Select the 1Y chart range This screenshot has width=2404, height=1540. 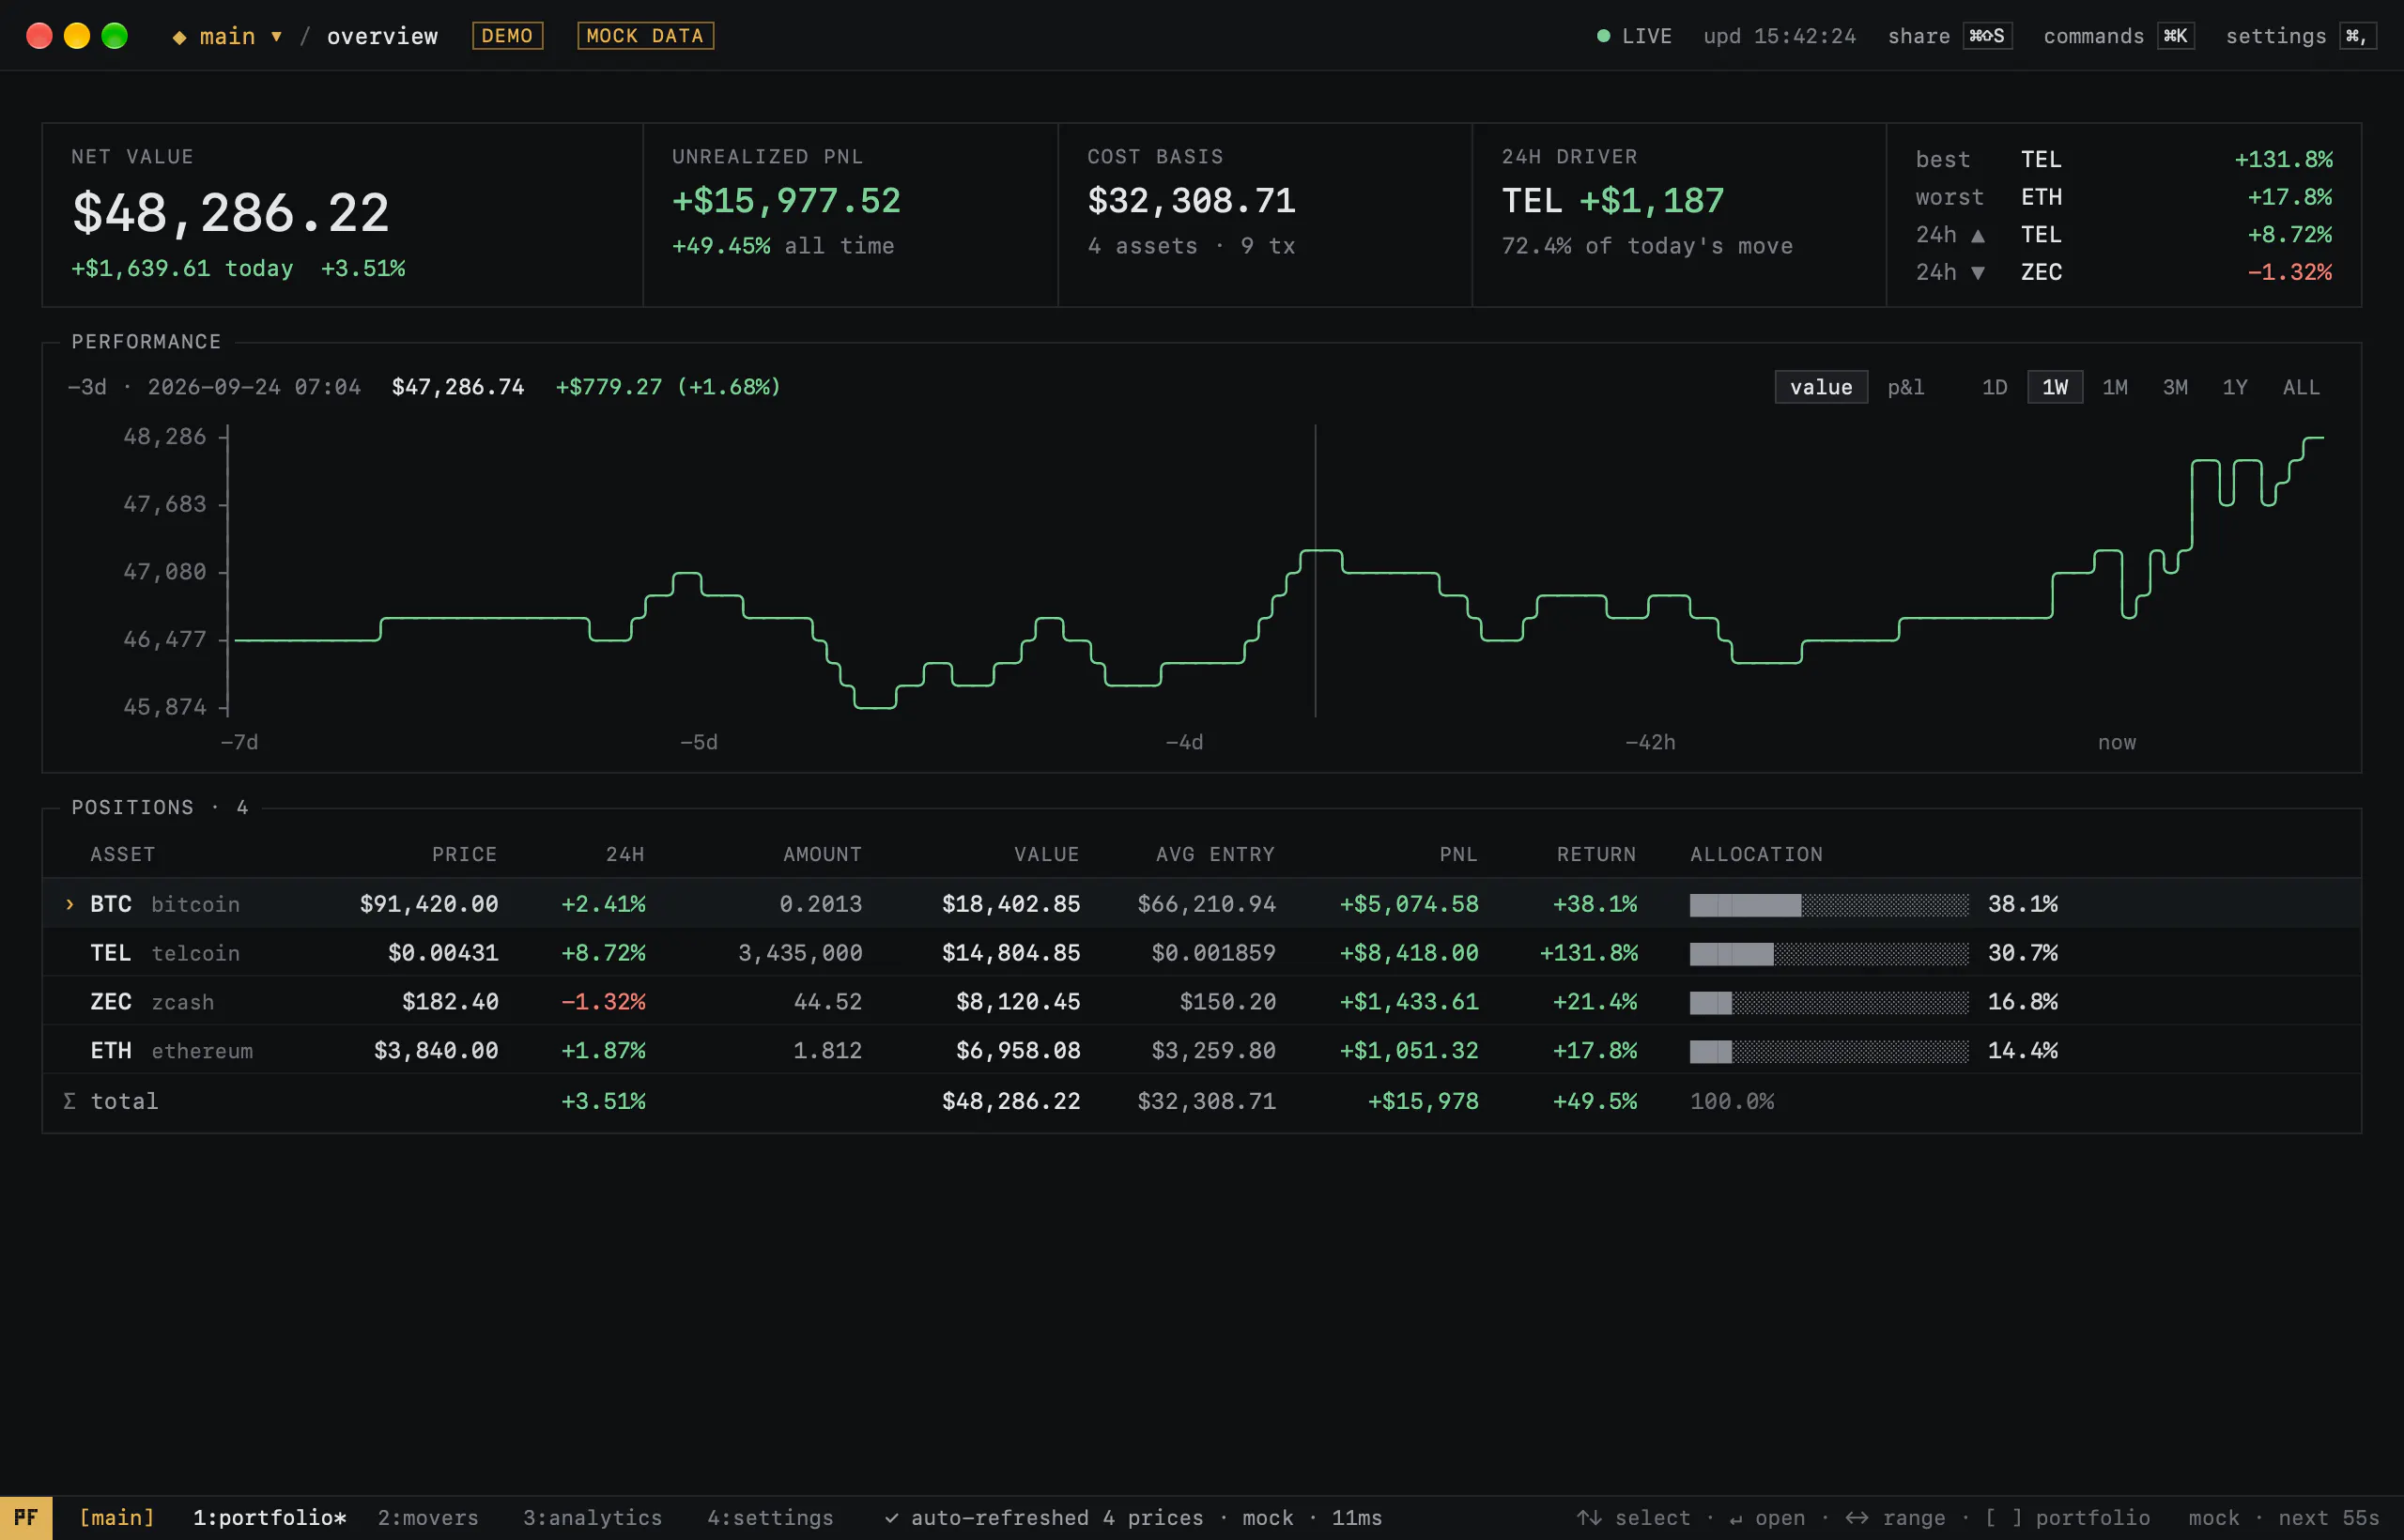(2235, 387)
